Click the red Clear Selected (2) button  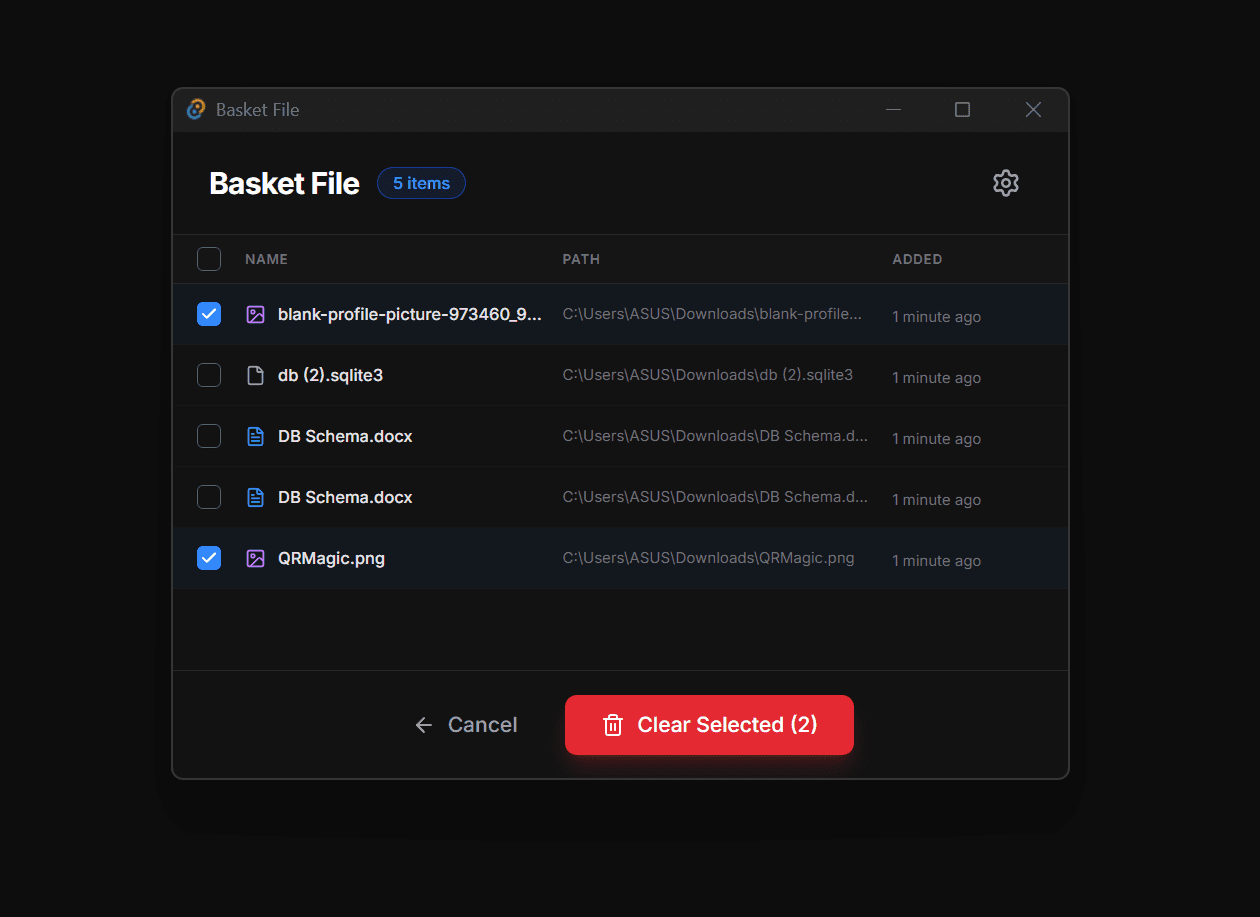point(709,725)
